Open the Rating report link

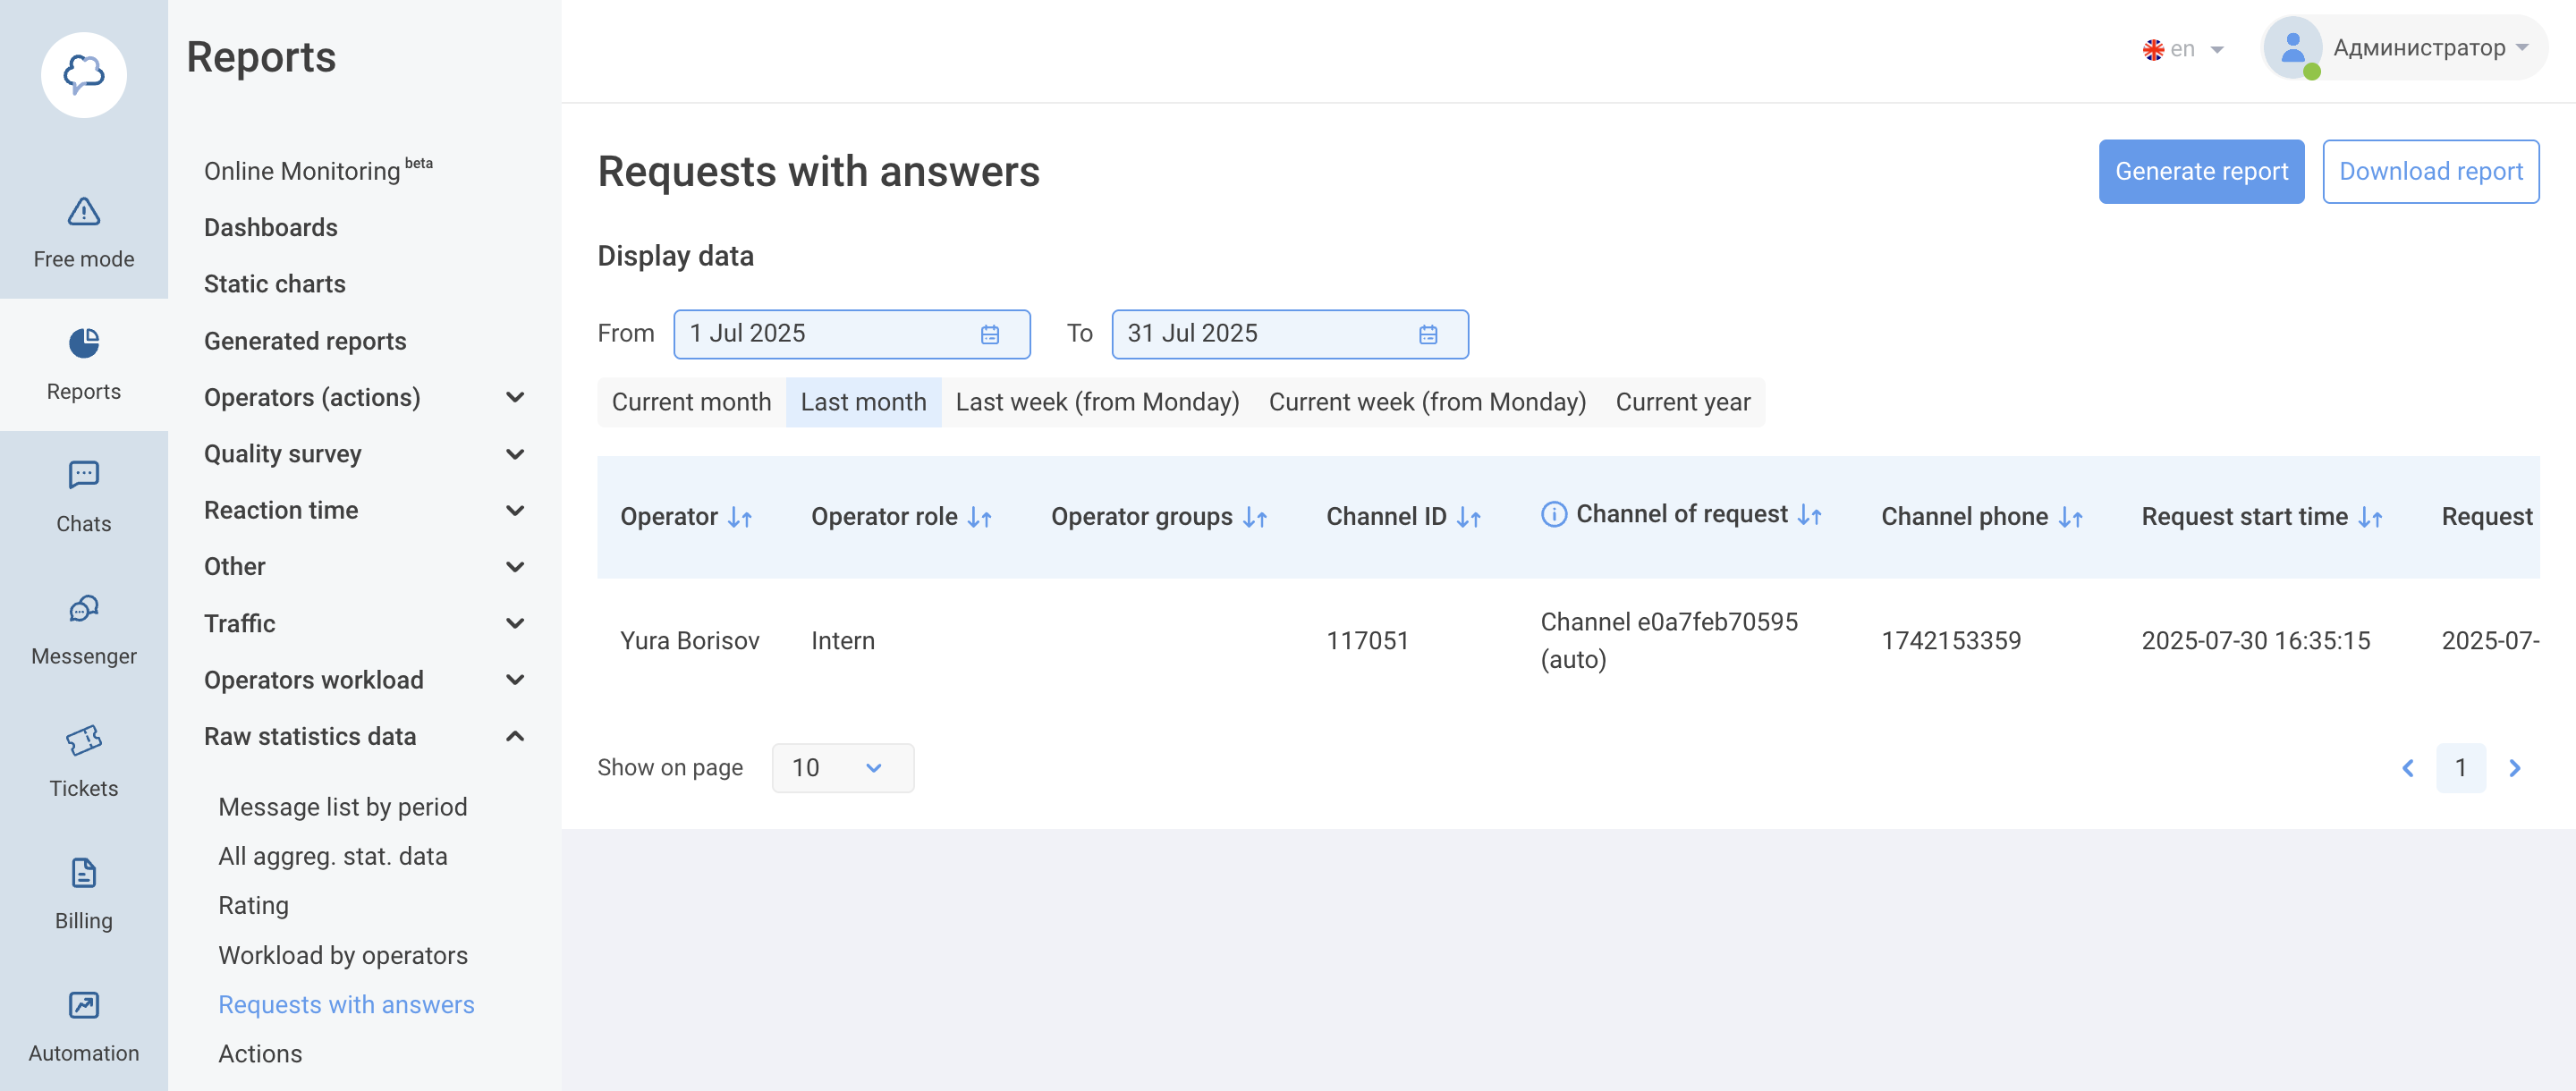pos(253,906)
